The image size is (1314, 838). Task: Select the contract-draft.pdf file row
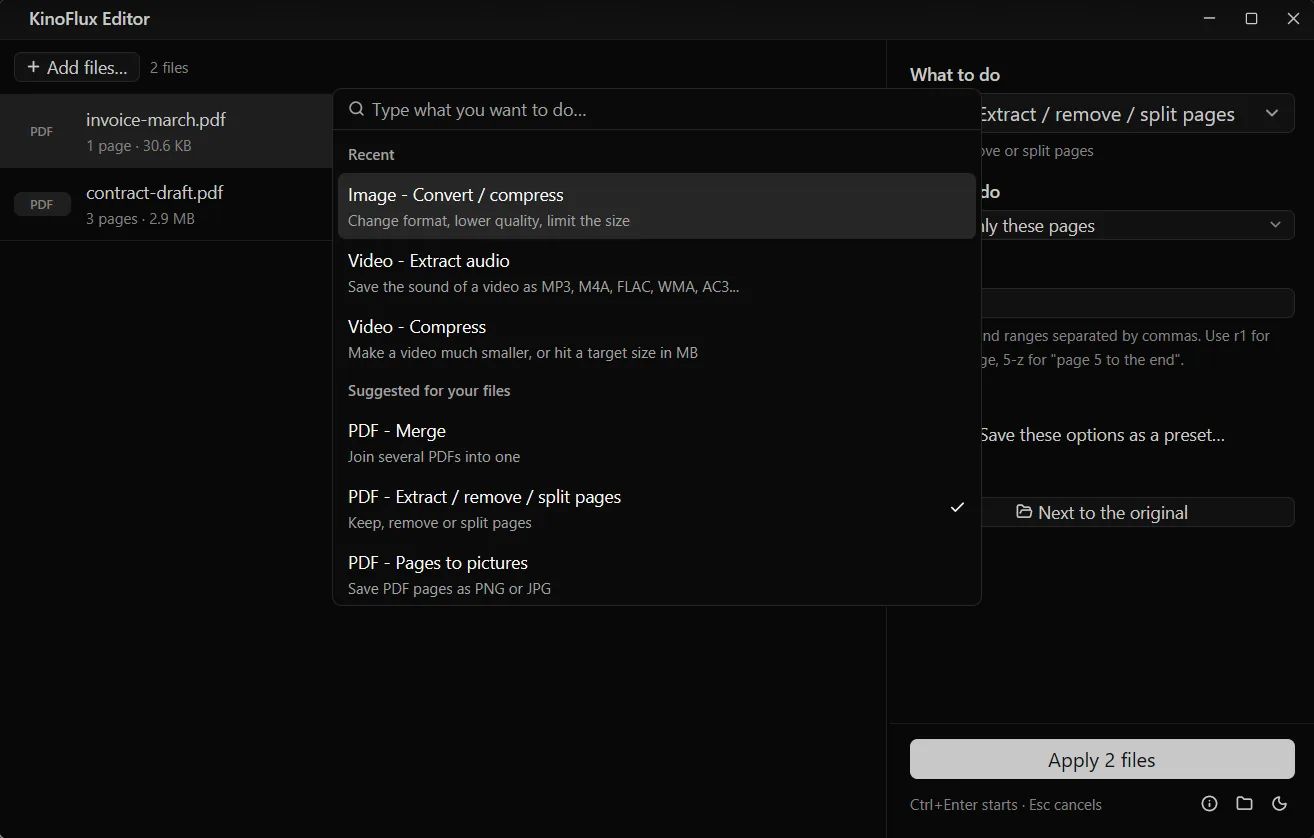tap(166, 204)
